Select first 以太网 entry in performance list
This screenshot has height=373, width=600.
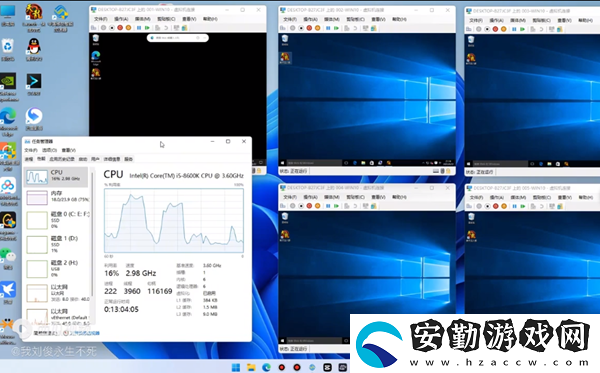(x=57, y=293)
